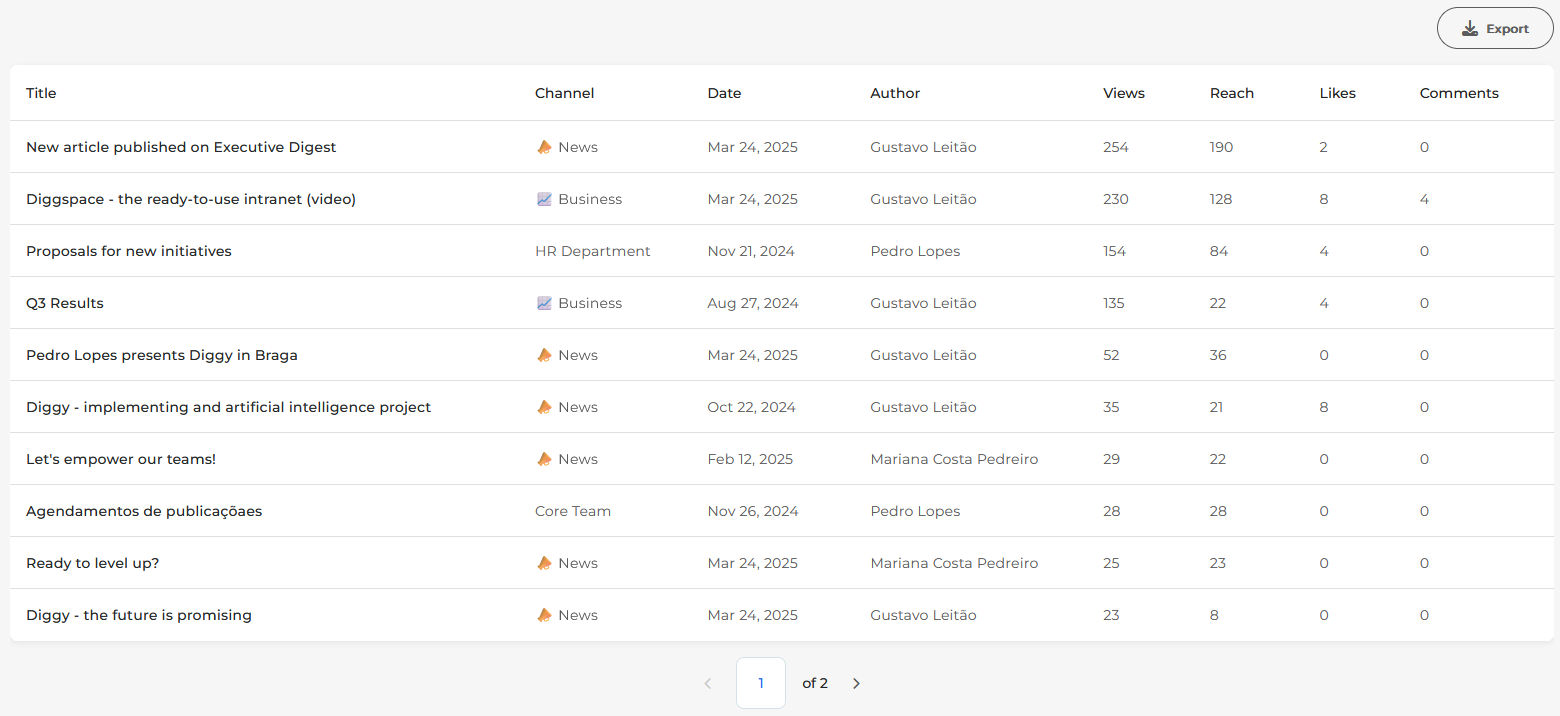Image resolution: width=1560 pixels, height=716 pixels.
Task: Click views value 154
Action: pyautogui.click(x=1115, y=251)
